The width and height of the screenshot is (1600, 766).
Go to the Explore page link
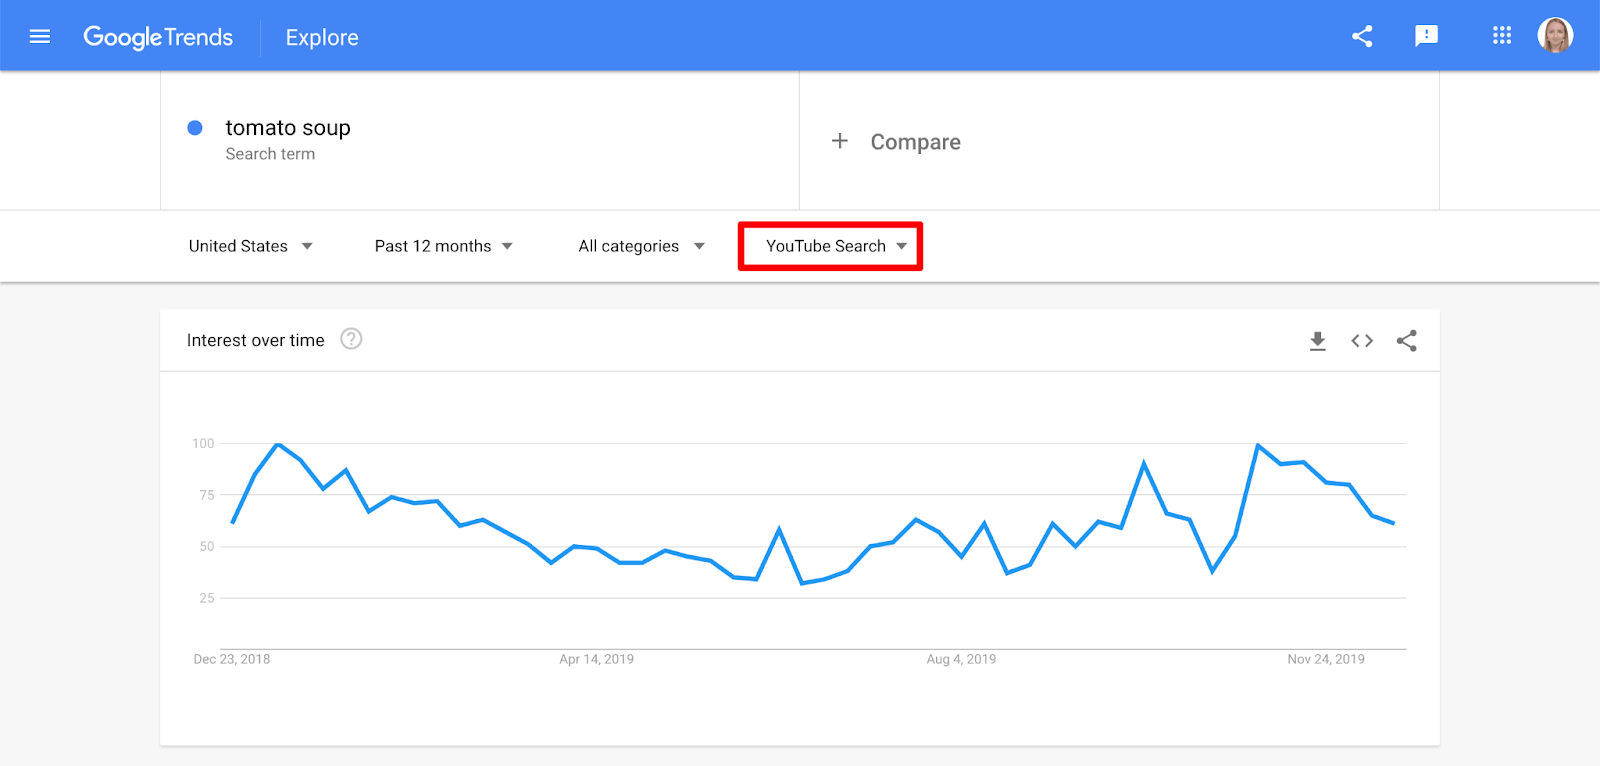(x=322, y=38)
